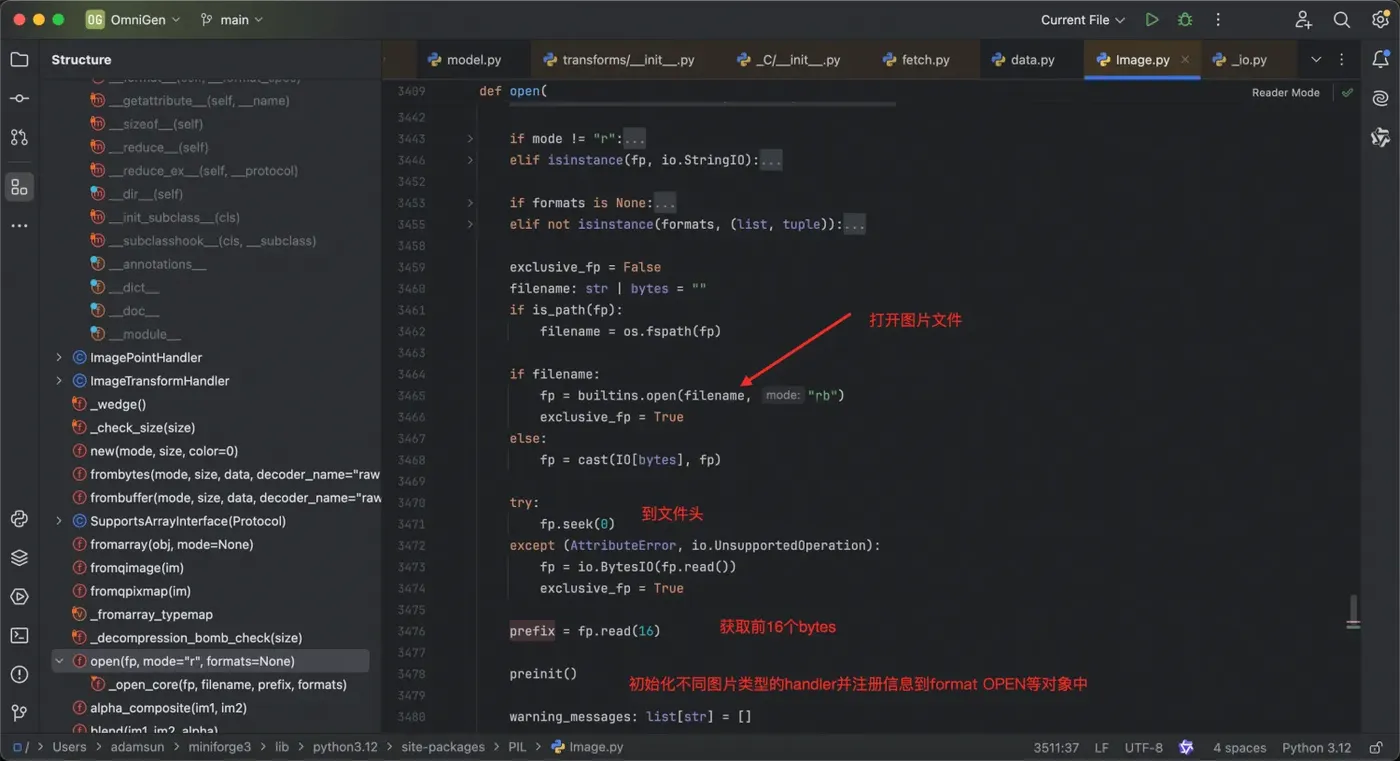1400x761 pixels.
Task: Click cursor position 3511:37 in status bar
Action: tap(1056, 747)
